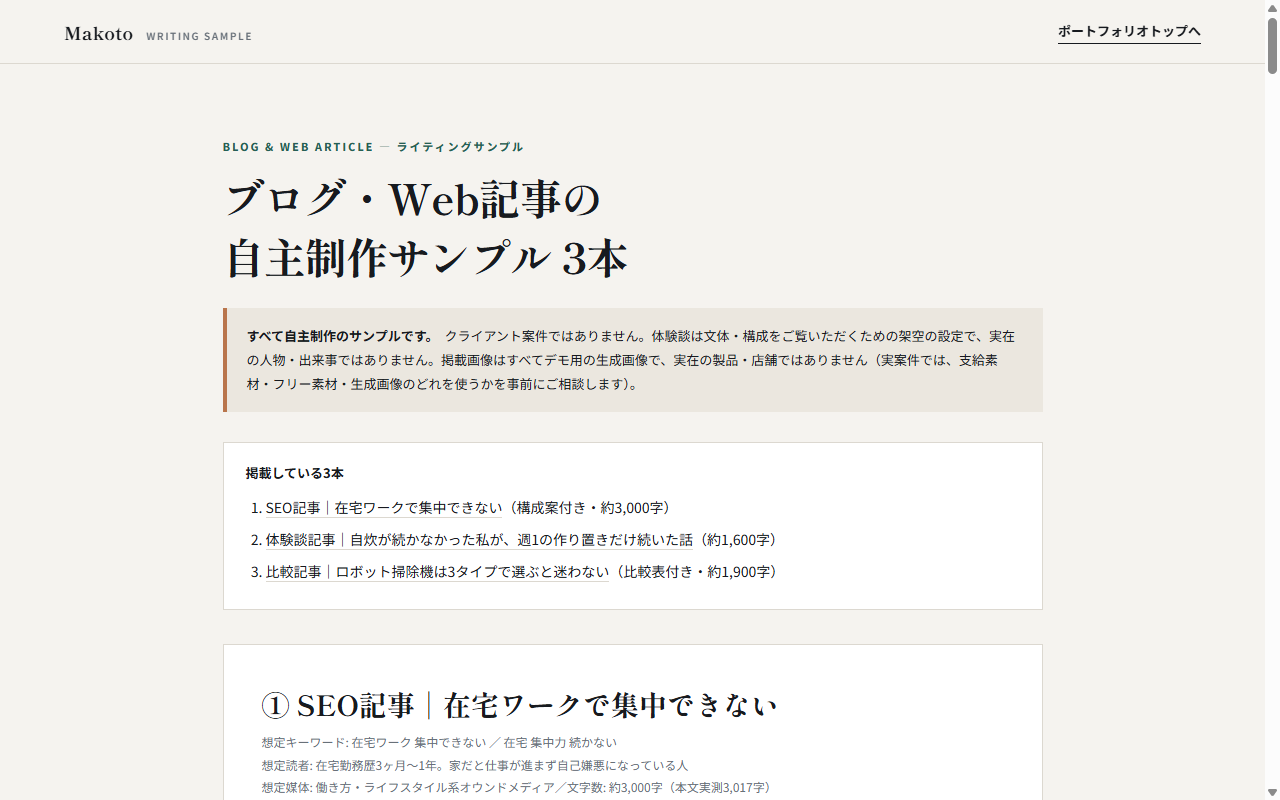Viewport: 1280px width, 800px height.
Task: Open the ポートフォリオトップへ link
Action: click(1129, 32)
